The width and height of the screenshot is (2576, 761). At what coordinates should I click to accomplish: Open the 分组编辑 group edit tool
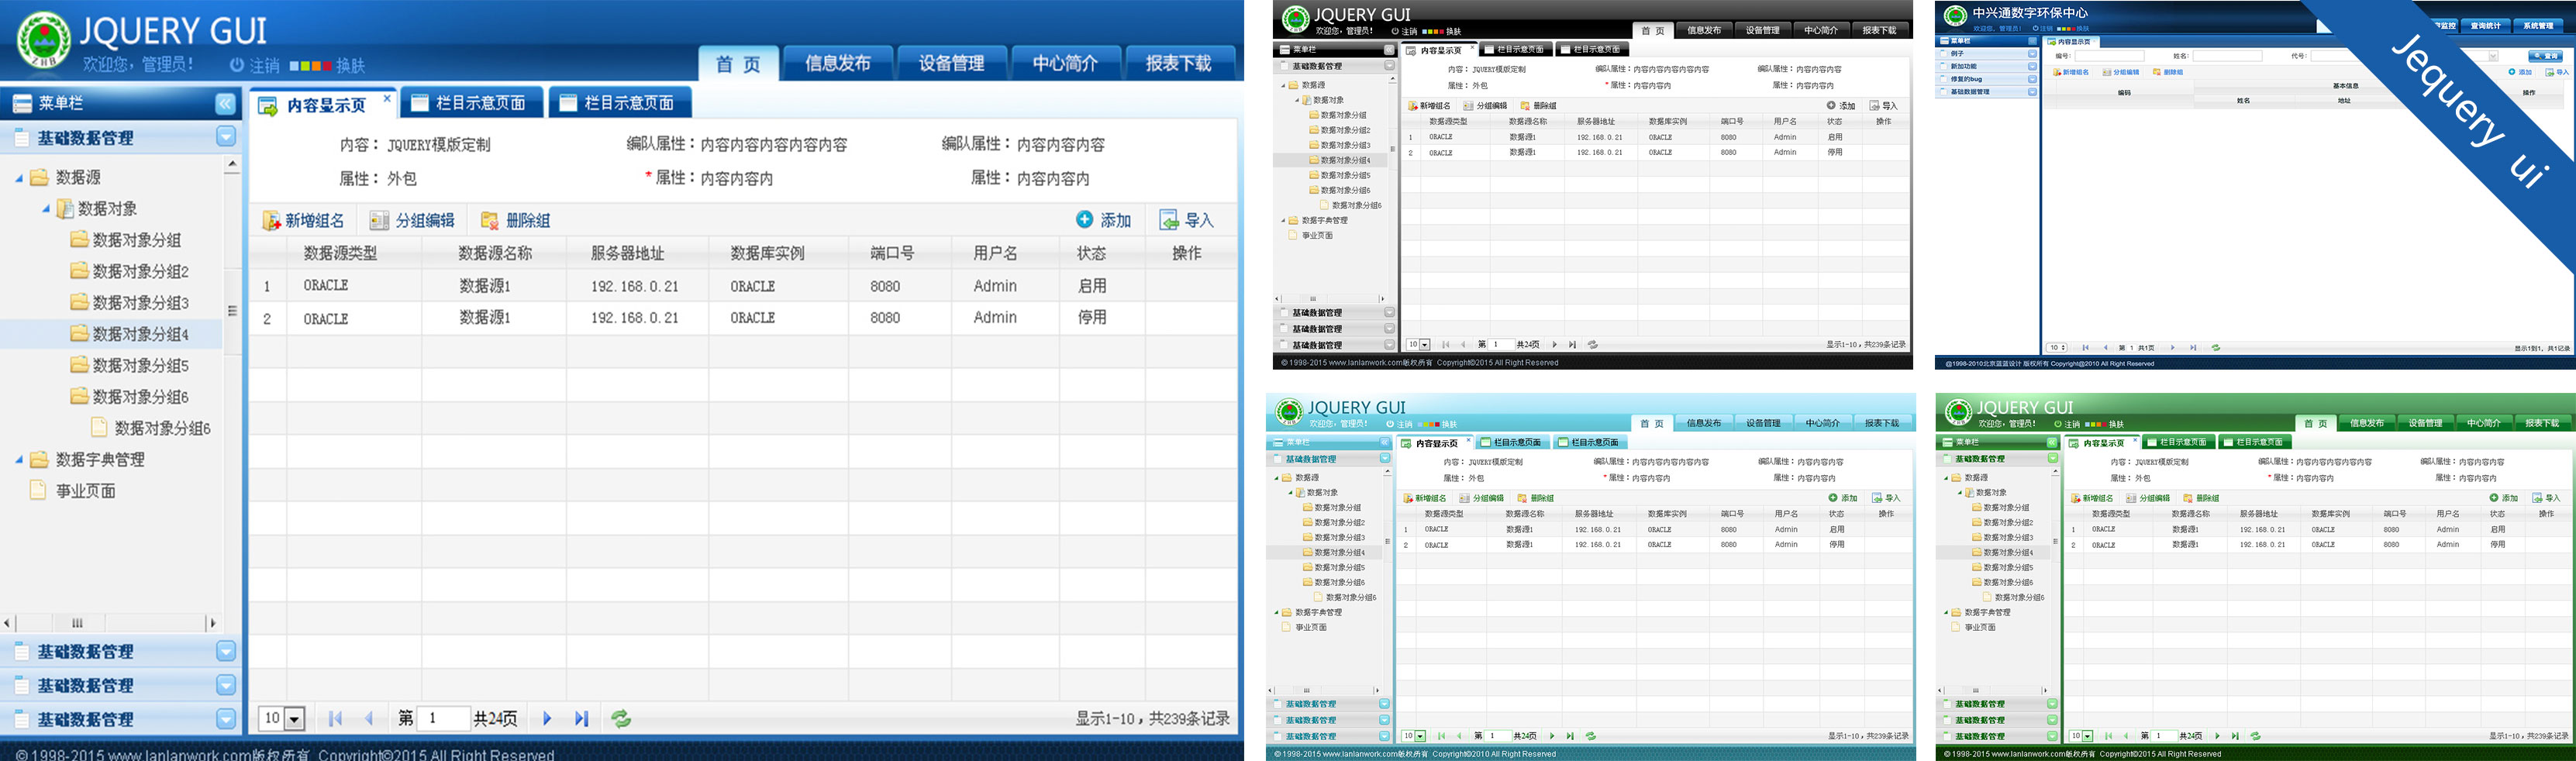378,220
